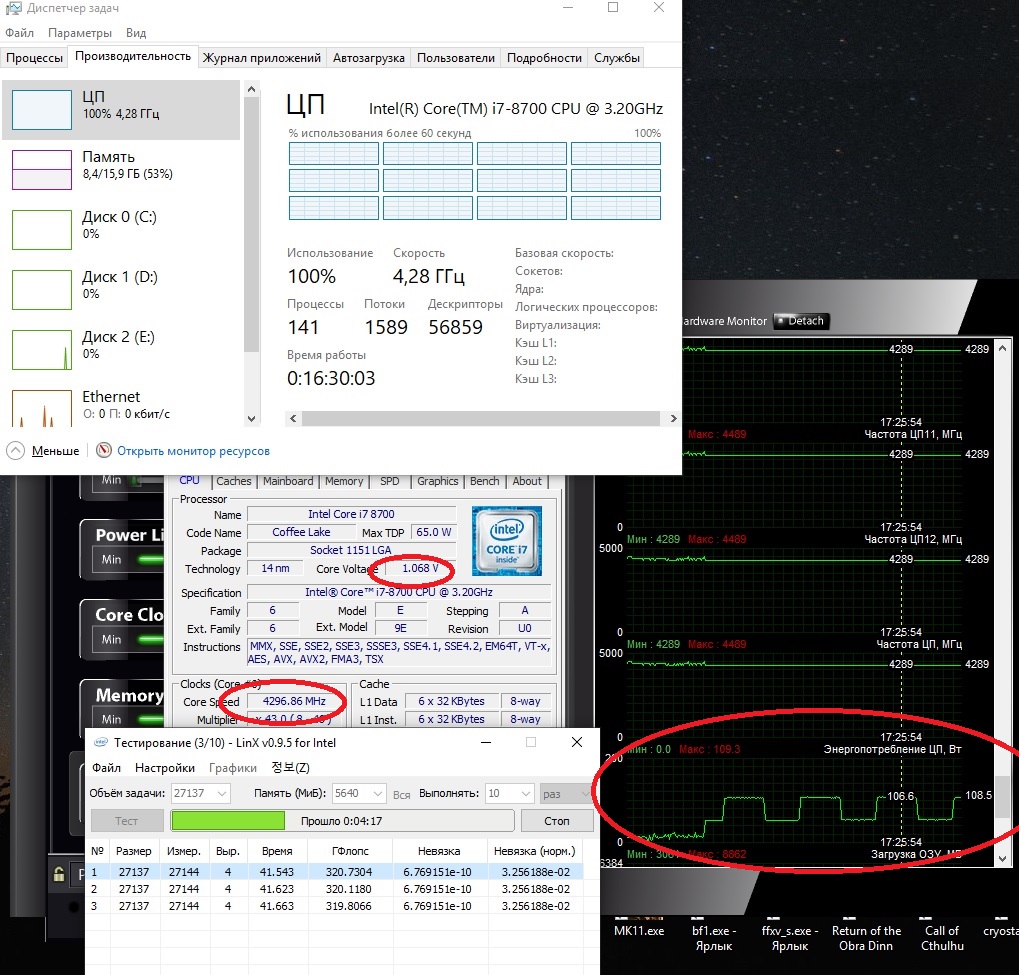This screenshot has width=1019, height=975.
Task: Select Диск 0 (C:) in the sidebar
Action: [121, 229]
